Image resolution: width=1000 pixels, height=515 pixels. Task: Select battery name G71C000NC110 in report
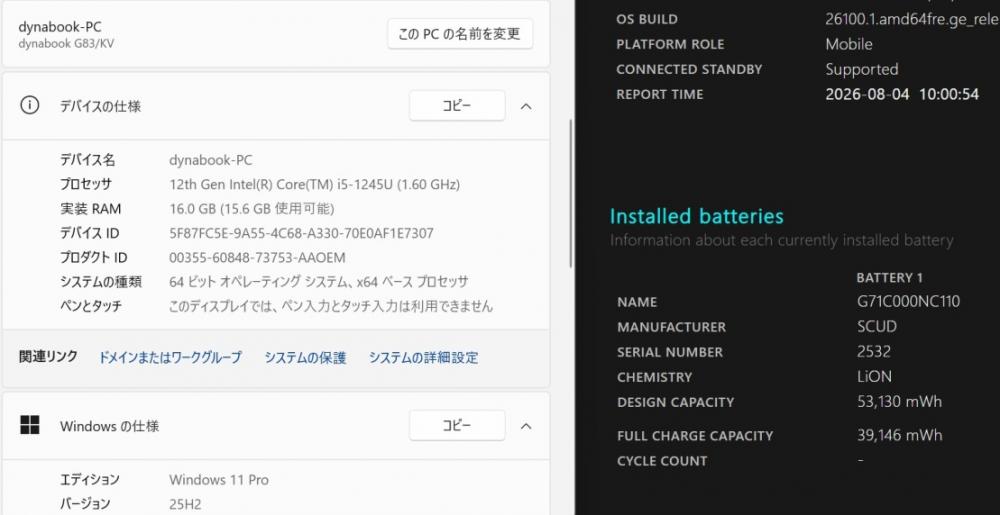click(x=908, y=301)
